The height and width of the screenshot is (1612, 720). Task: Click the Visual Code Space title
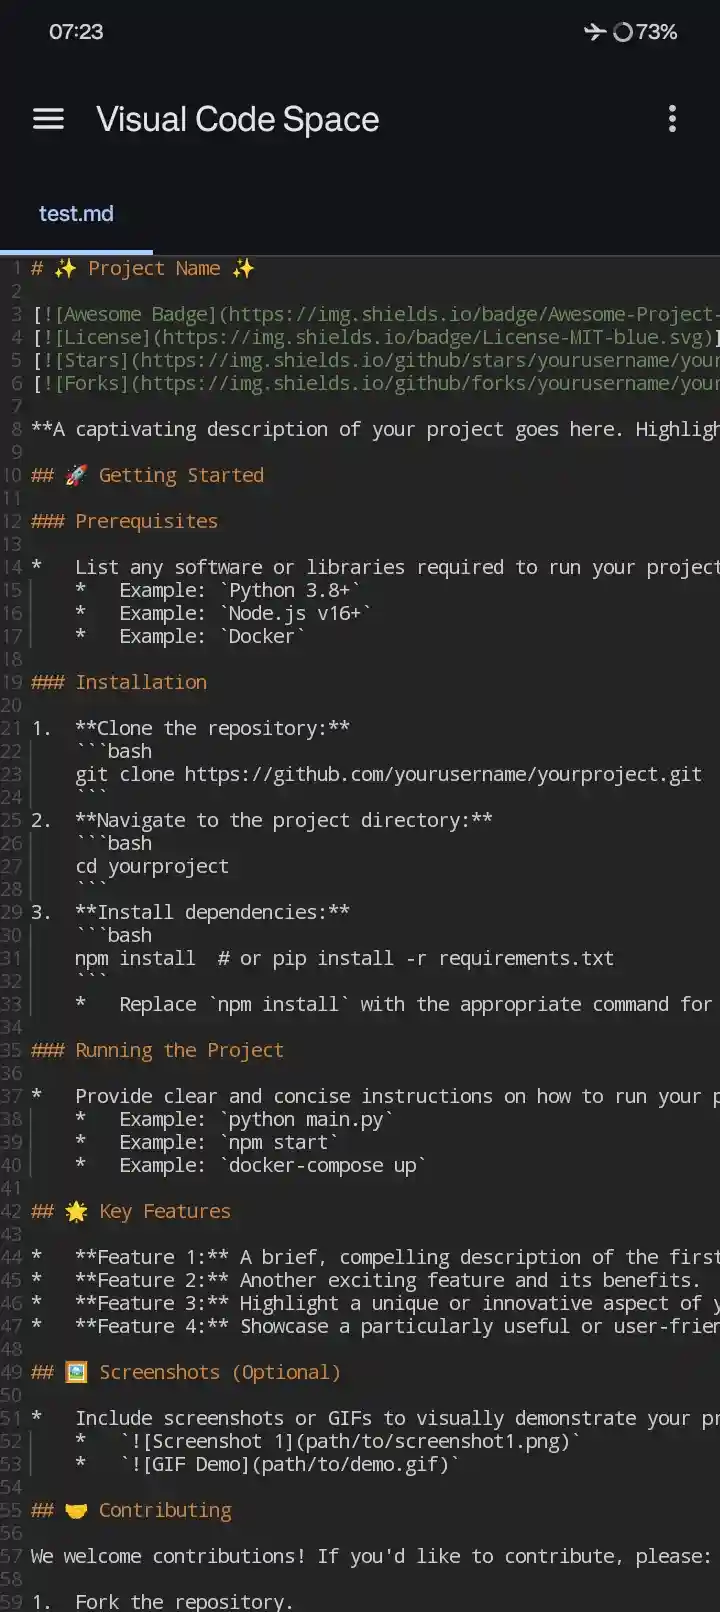pyautogui.click(x=237, y=119)
